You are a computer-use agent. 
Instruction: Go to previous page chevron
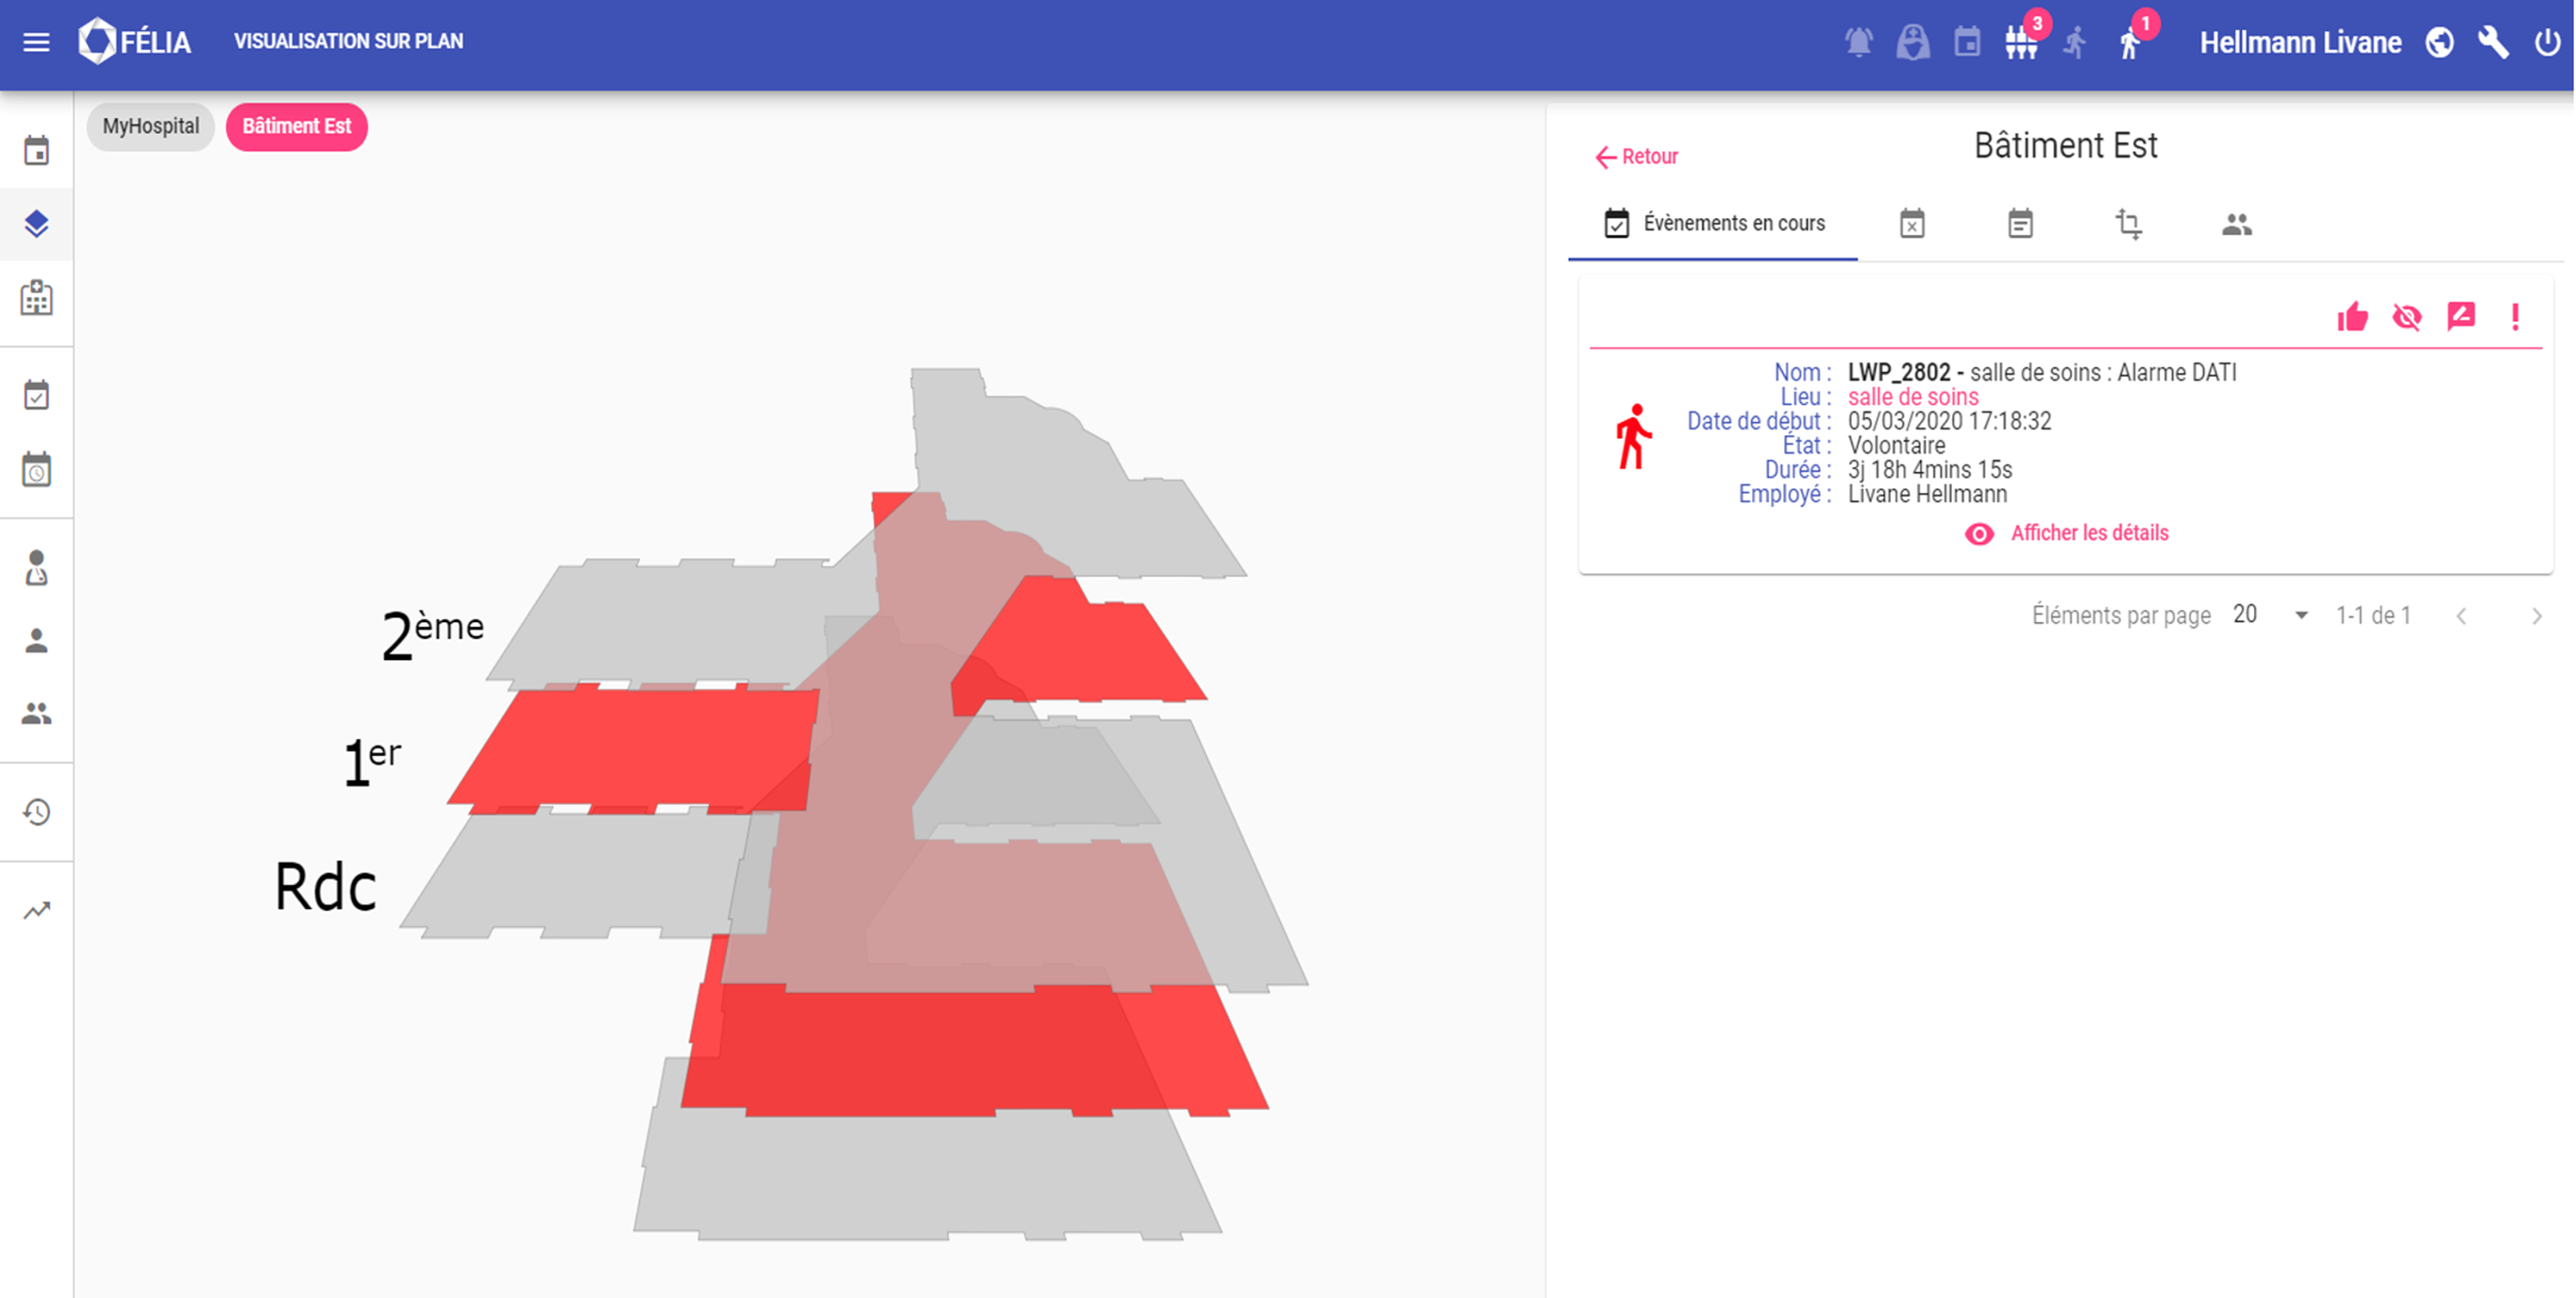tap(2461, 616)
